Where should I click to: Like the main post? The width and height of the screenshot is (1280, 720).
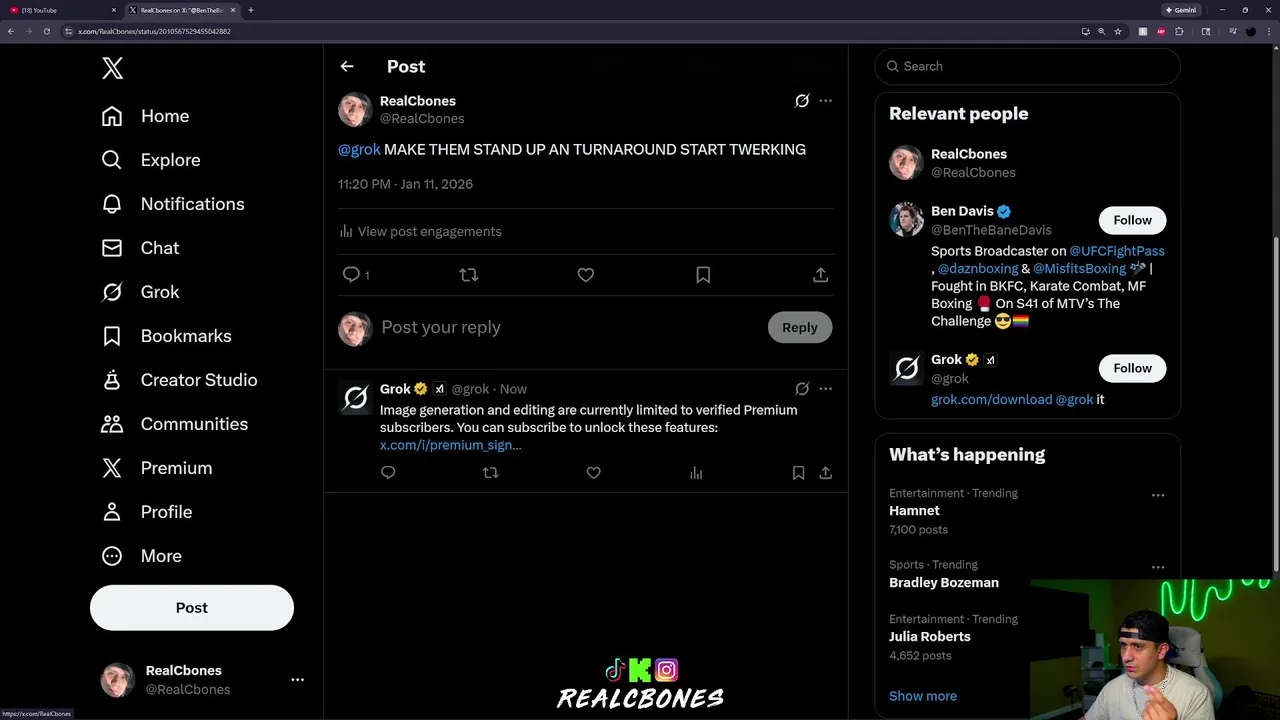[x=586, y=275]
